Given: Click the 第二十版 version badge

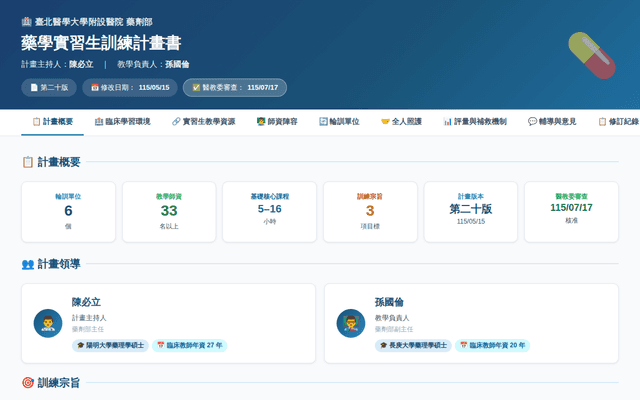Looking at the screenshot, I should click(x=49, y=87).
